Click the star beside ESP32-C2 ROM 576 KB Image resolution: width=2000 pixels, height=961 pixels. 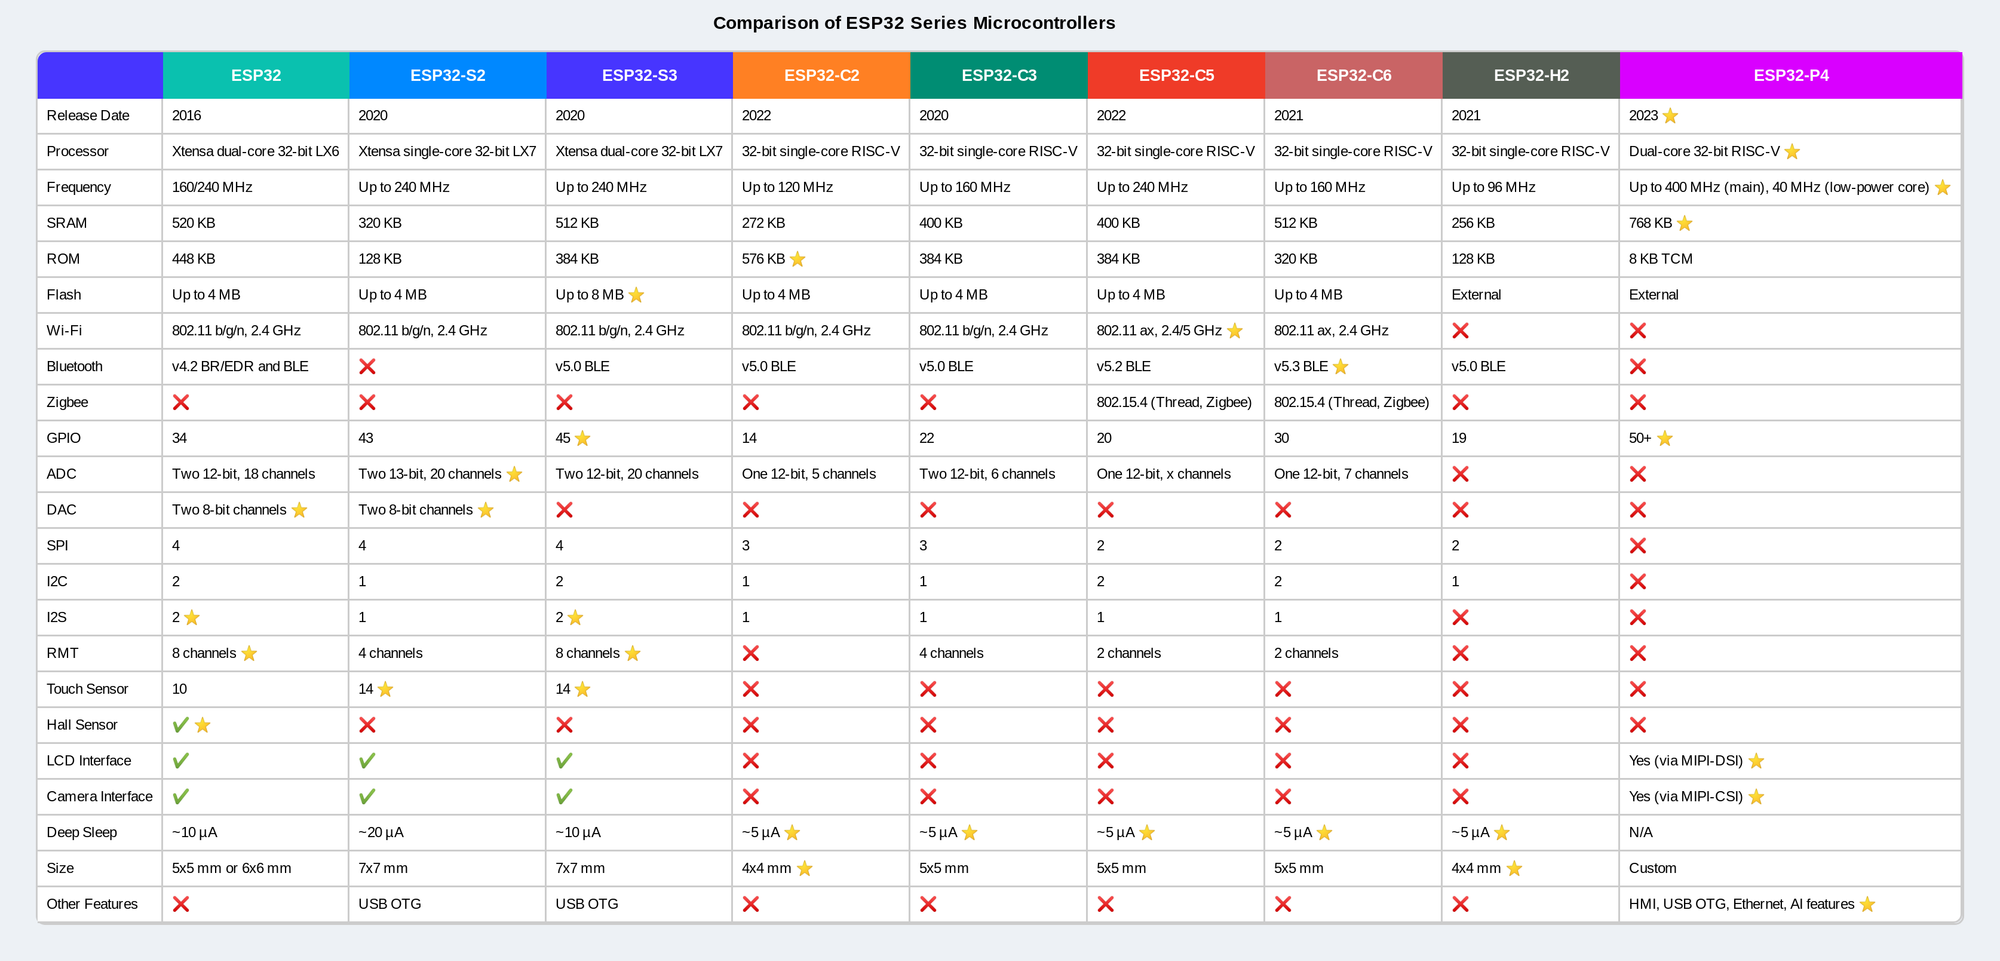[x=797, y=259]
